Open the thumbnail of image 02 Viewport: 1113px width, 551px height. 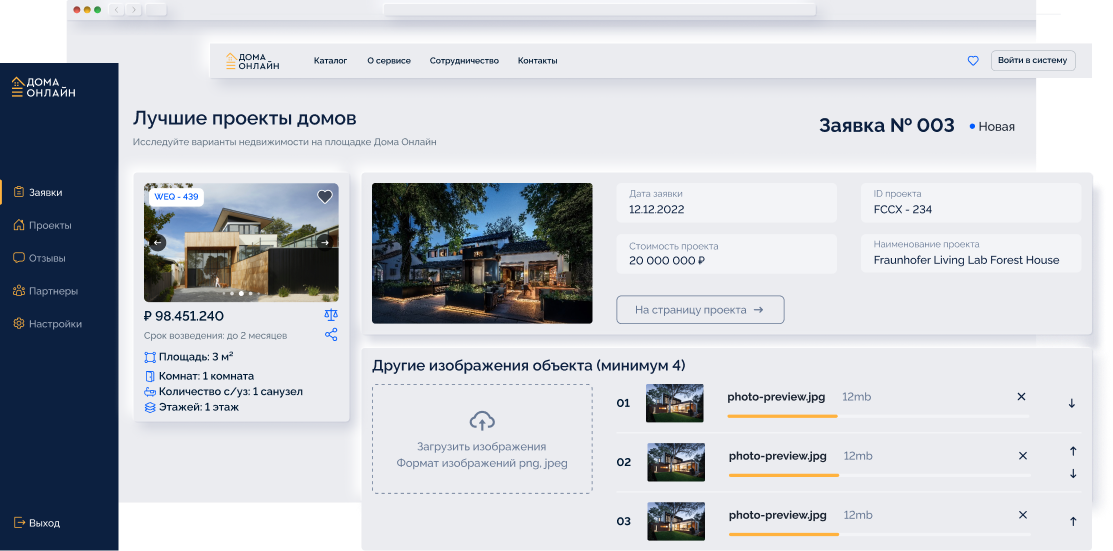click(x=676, y=462)
